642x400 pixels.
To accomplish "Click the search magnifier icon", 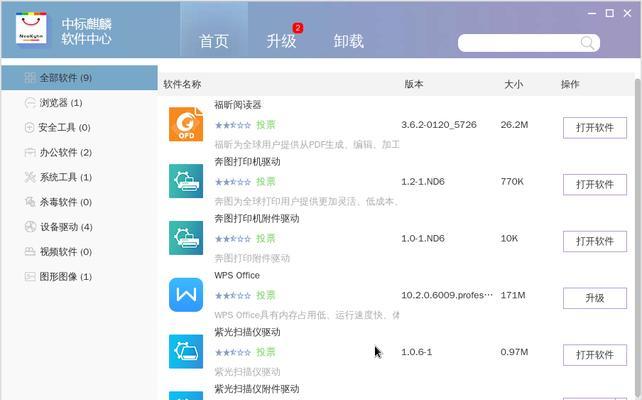I will [x=587, y=43].
